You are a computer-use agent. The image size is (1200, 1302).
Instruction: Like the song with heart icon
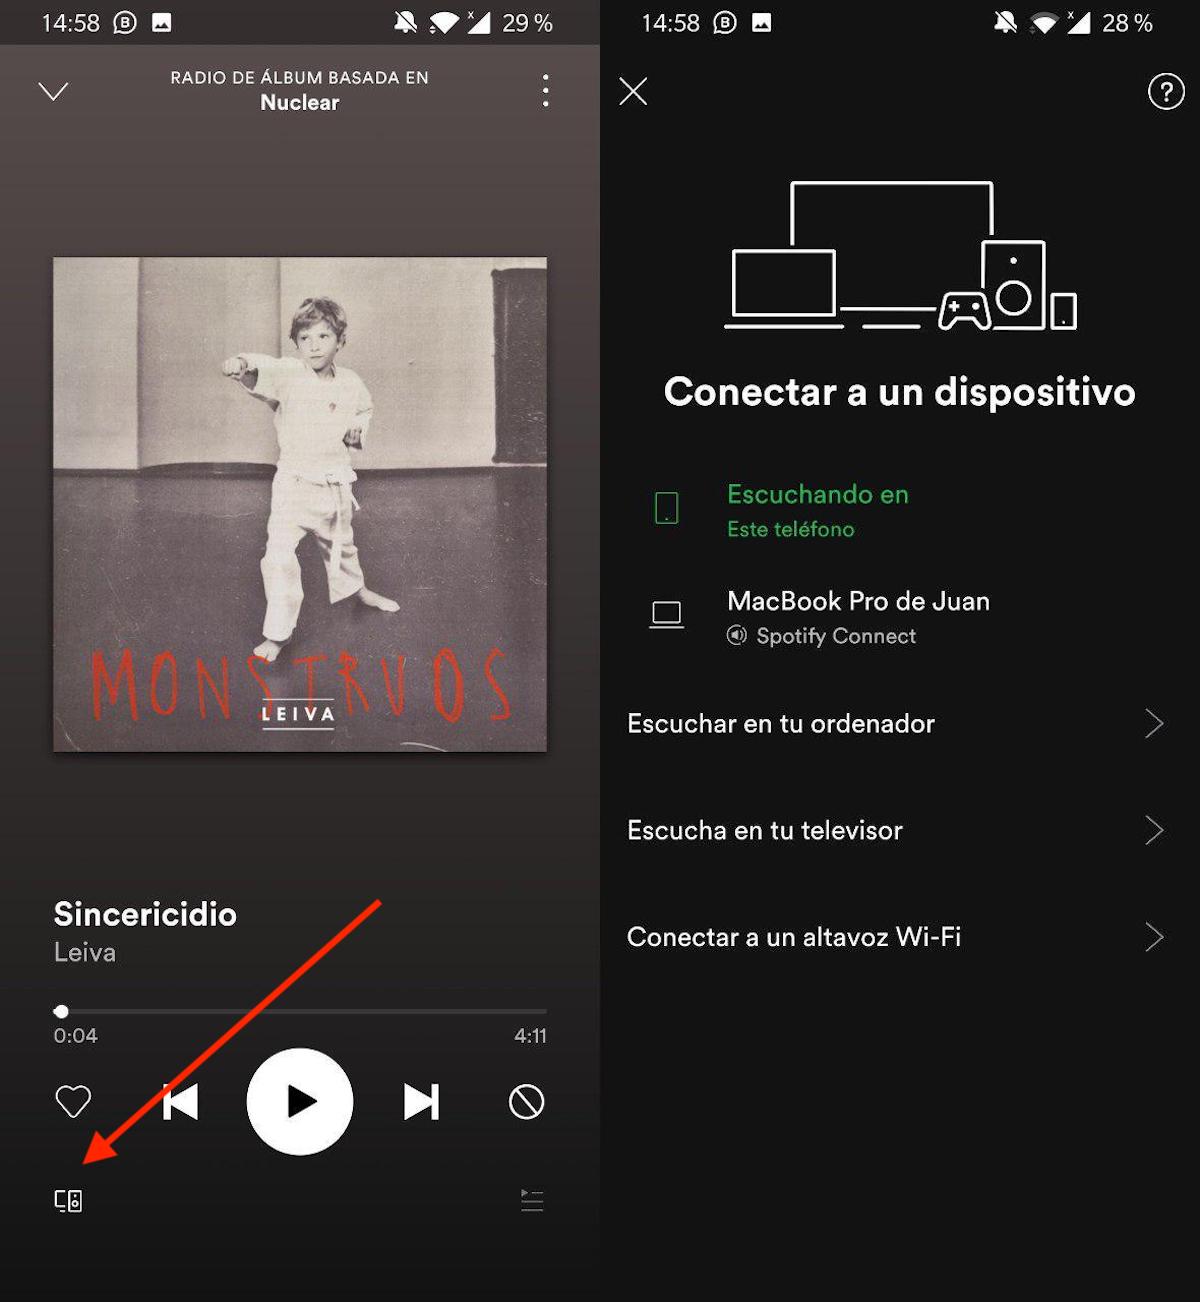pyautogui.click(x=73, y=1102)
